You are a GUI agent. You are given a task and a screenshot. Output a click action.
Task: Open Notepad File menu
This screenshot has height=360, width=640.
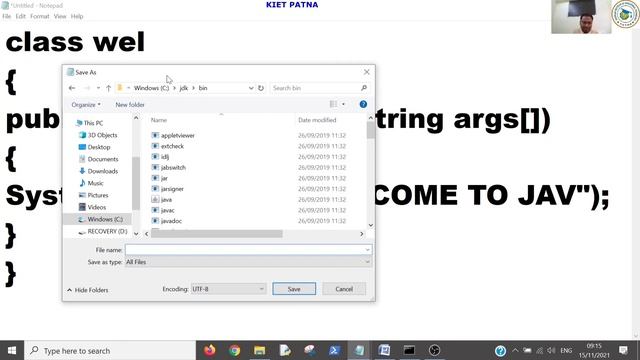point(7,16)
